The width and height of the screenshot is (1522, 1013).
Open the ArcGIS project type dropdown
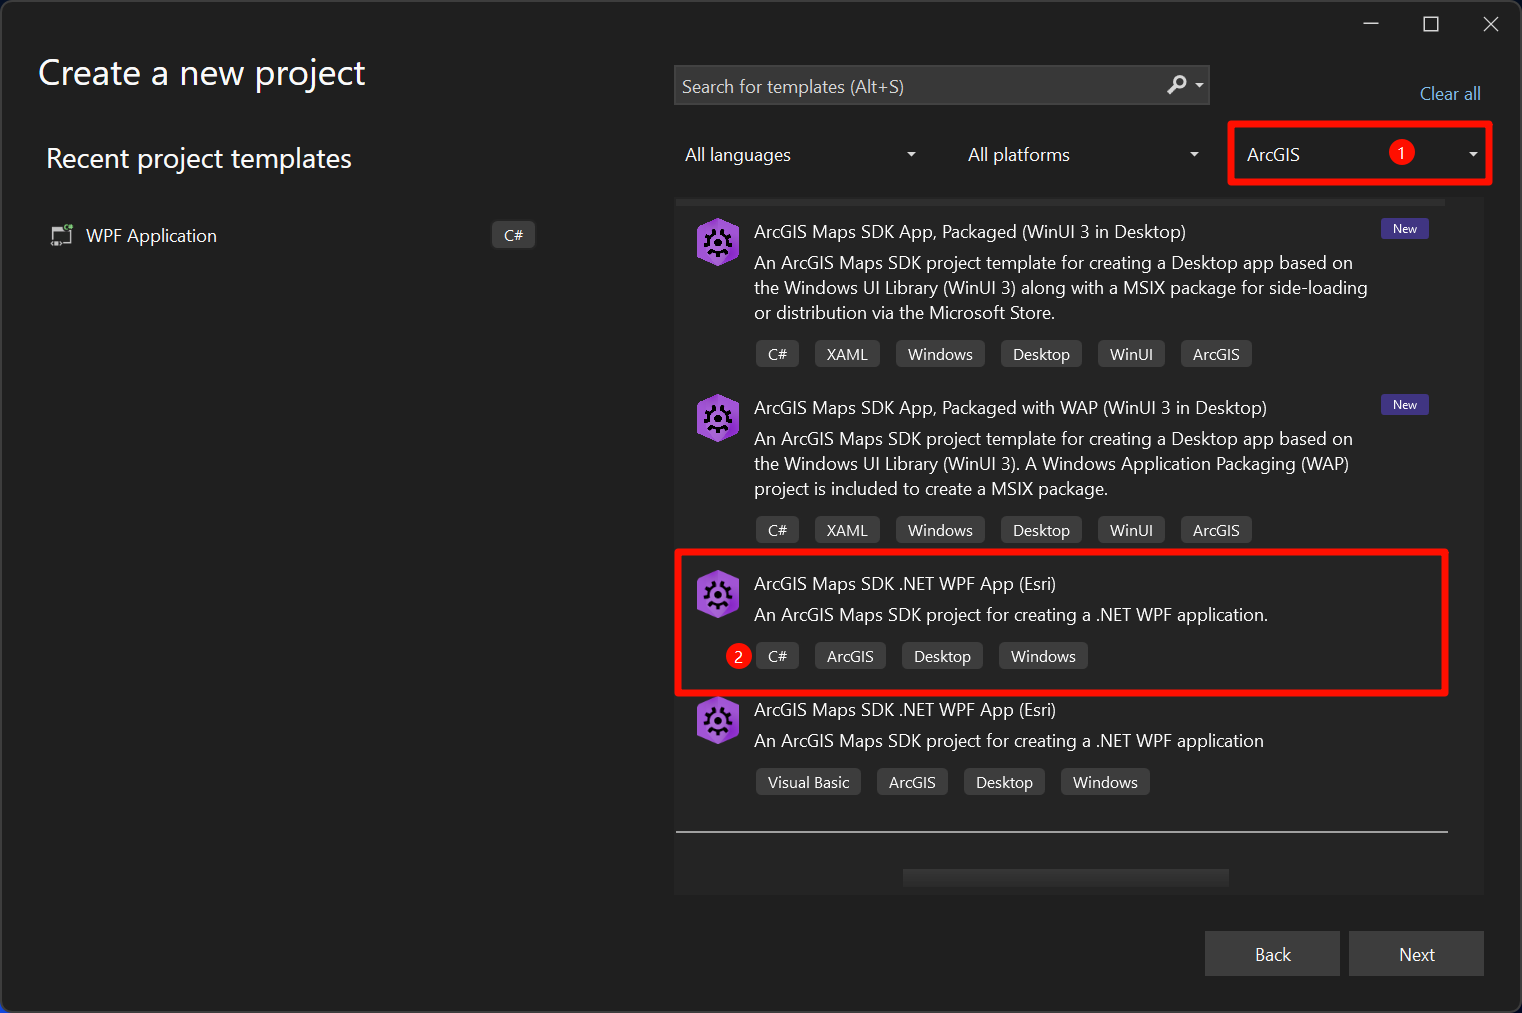(1360, 154)
